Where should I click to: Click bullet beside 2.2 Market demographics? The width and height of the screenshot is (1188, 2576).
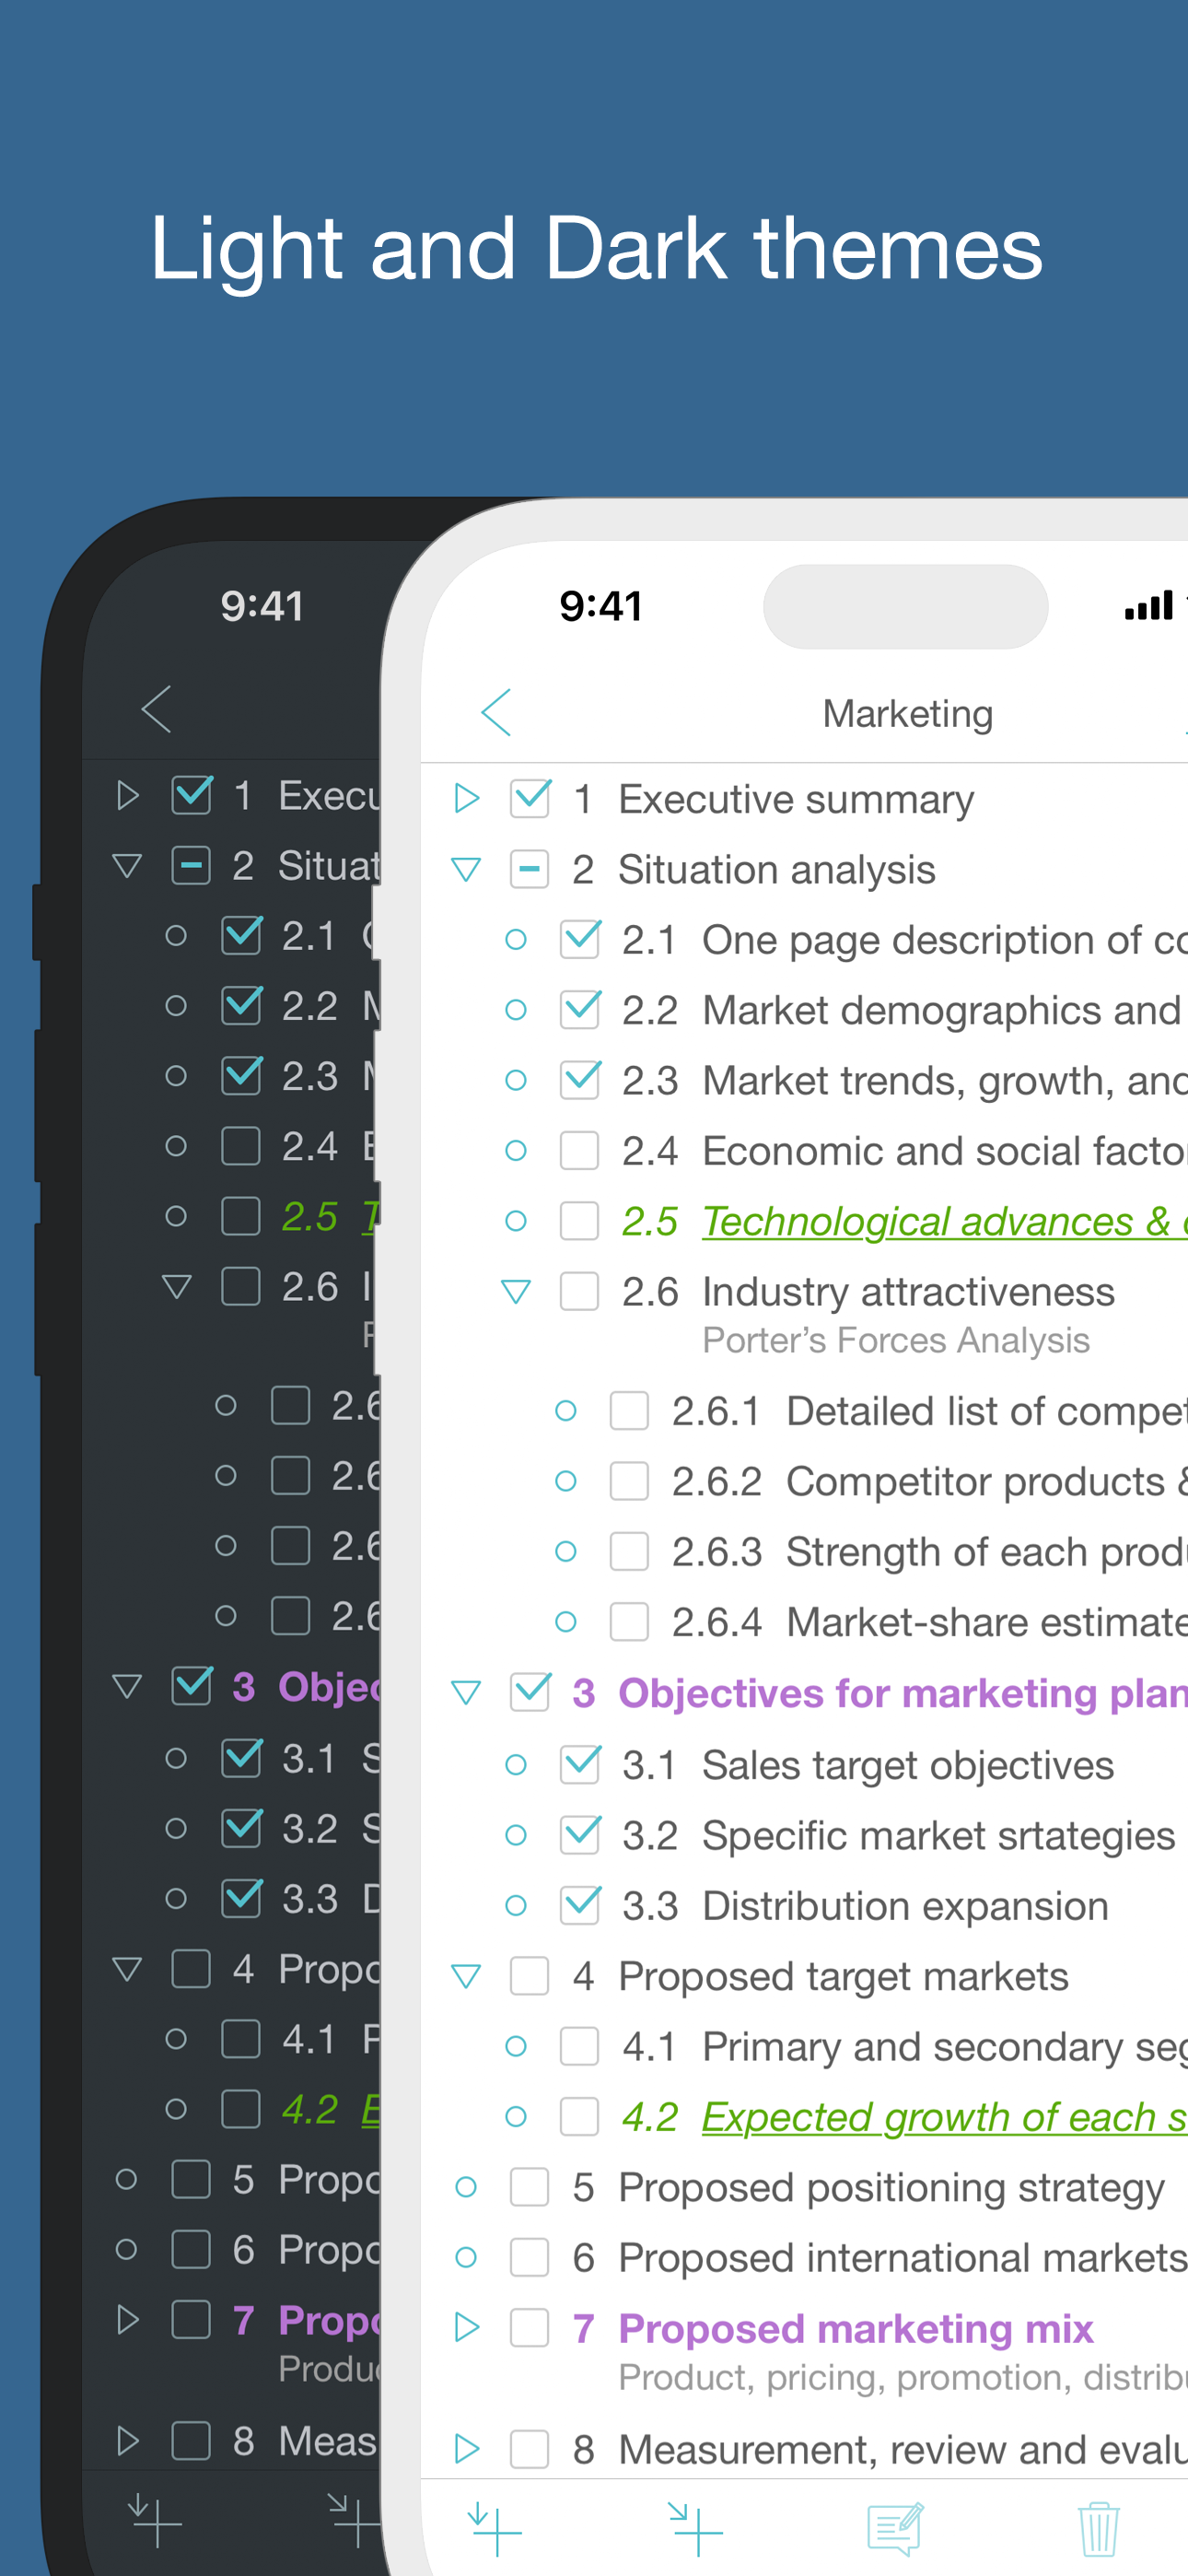516,1010
